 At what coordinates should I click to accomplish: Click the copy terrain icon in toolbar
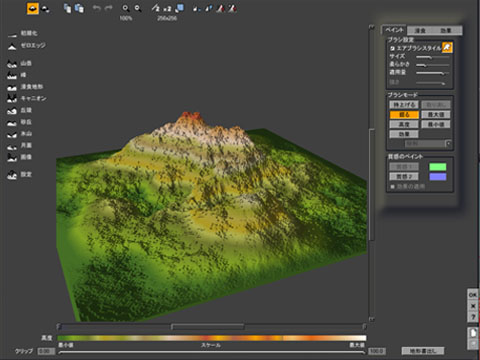(67, 8)
